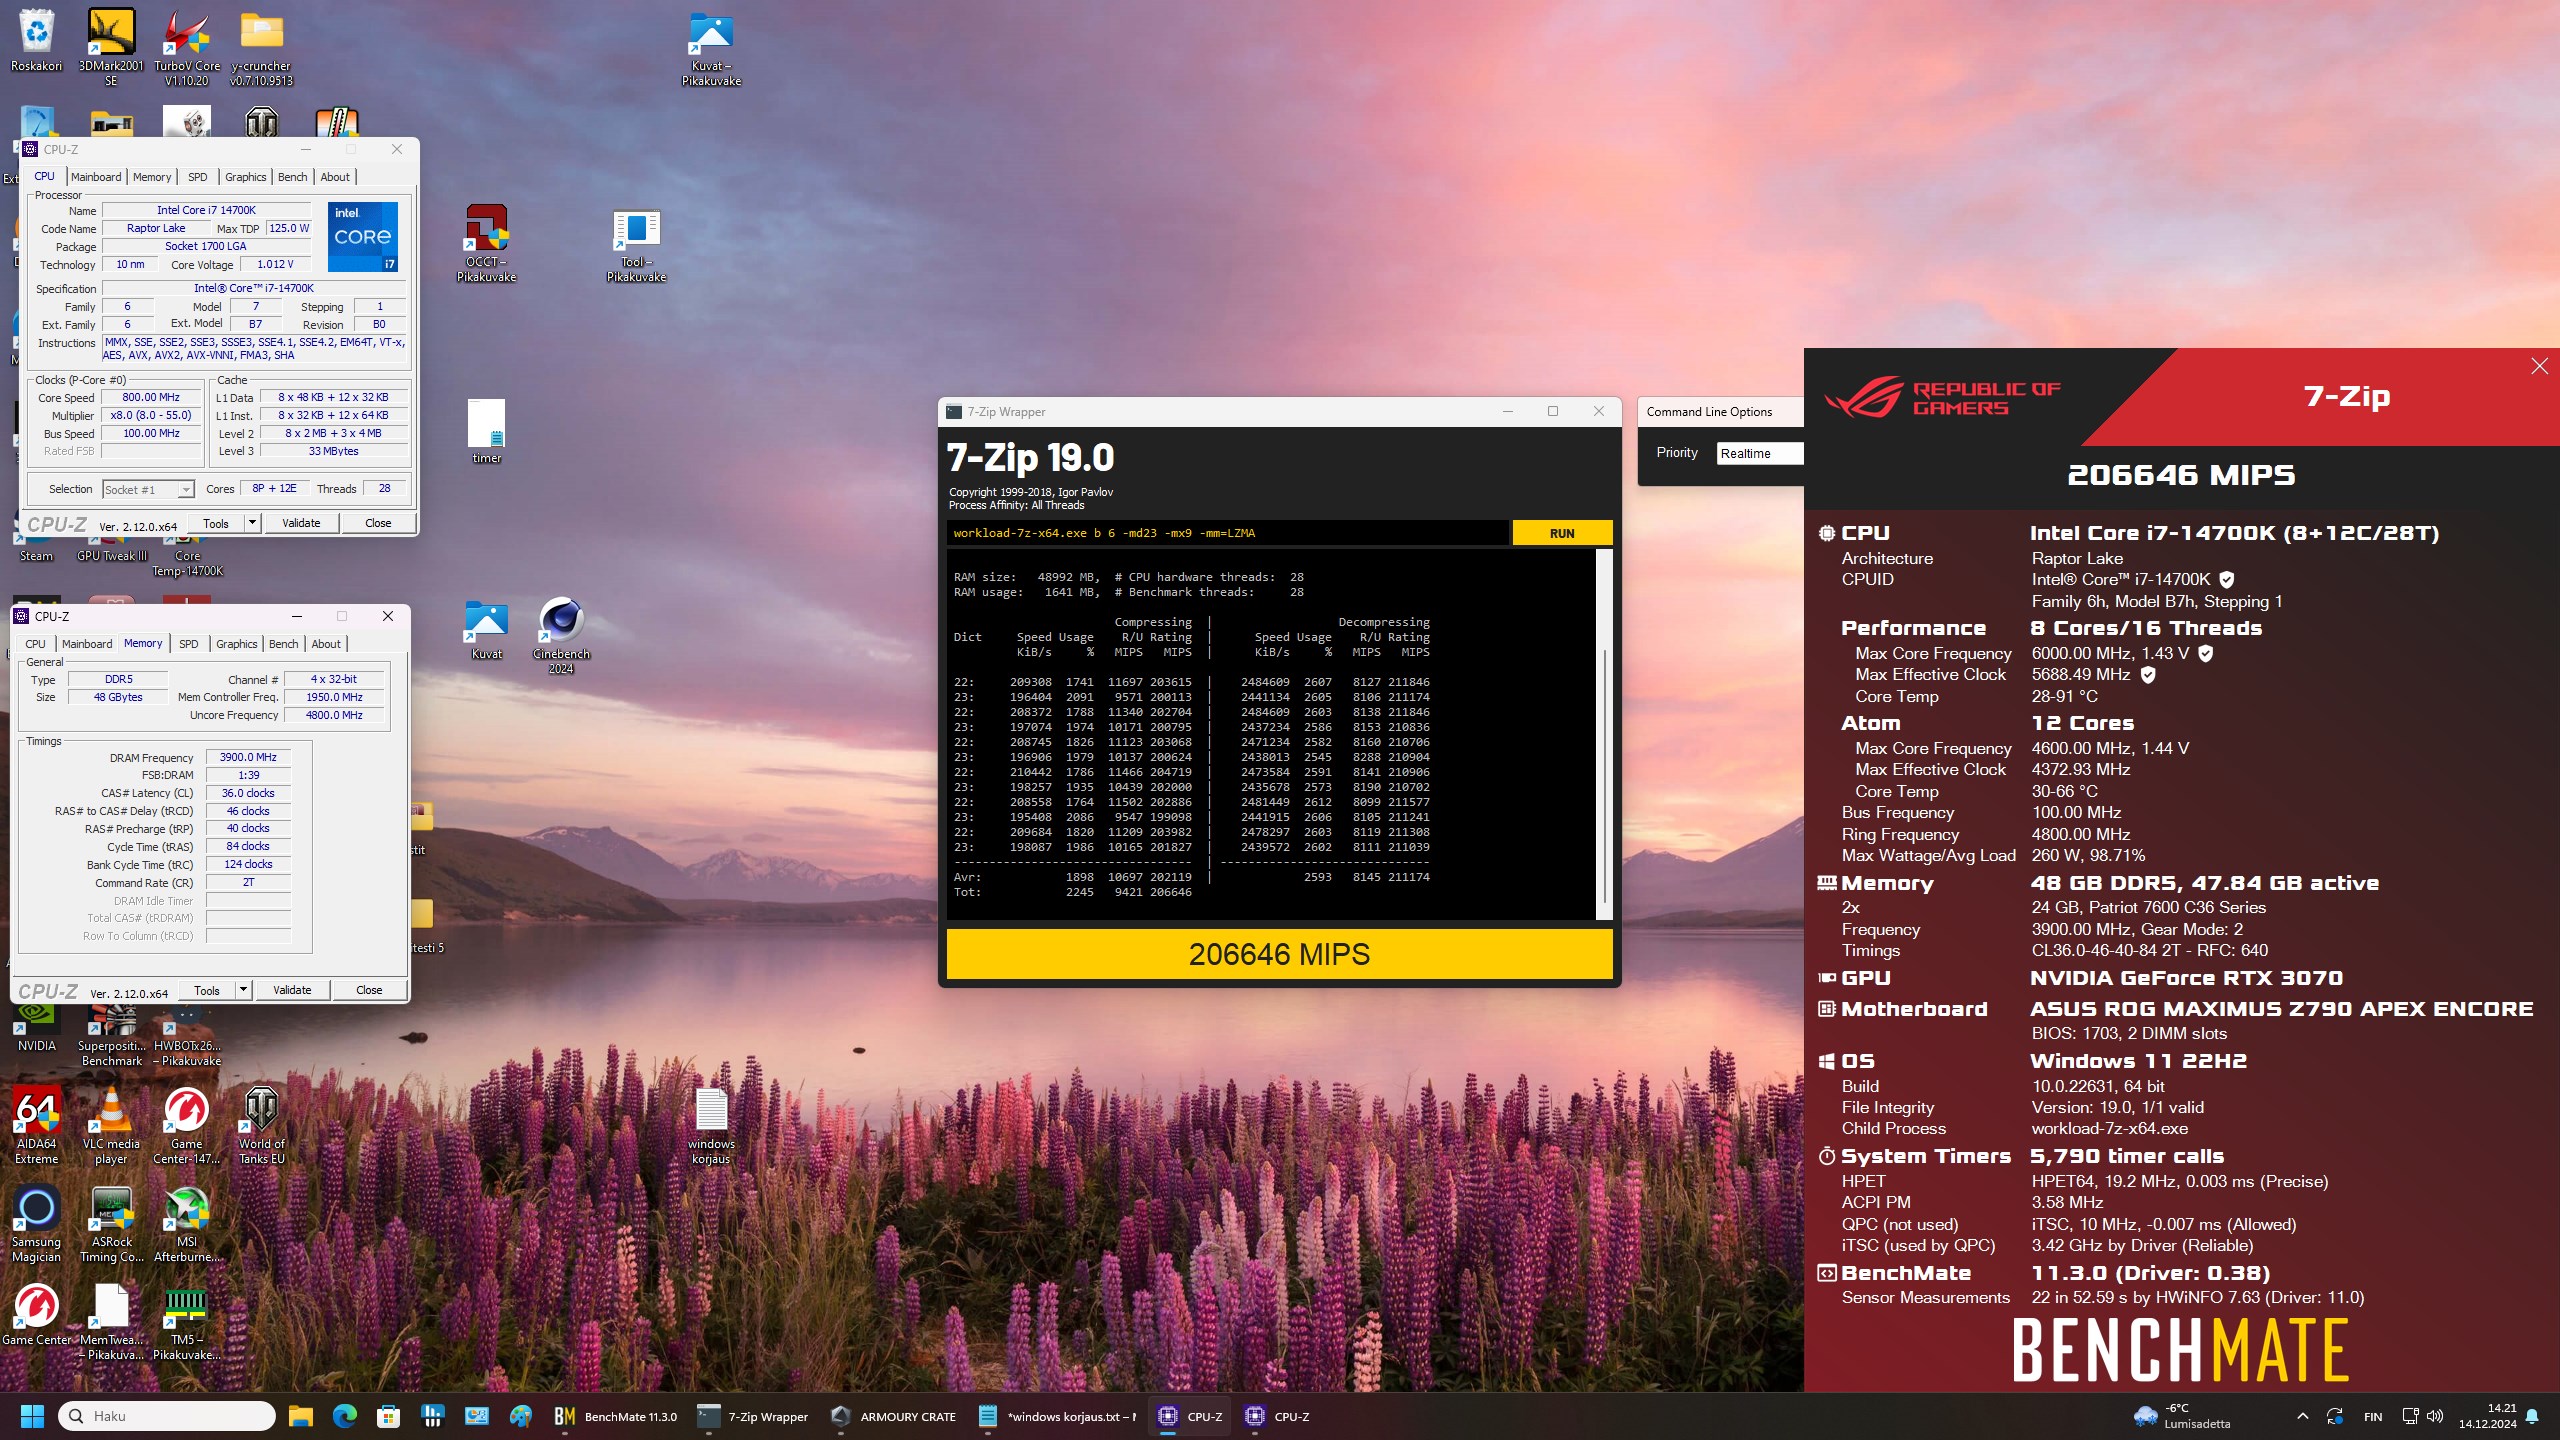Open File Explorer from the taskbar

pyautogui.click(x=301, y=1416)
